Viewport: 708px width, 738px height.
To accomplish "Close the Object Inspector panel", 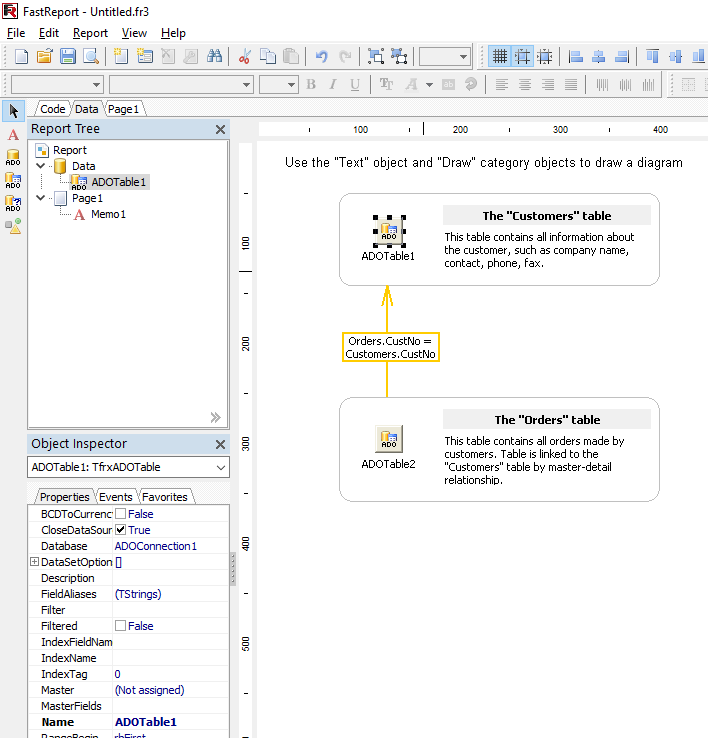I will [220, 444].
